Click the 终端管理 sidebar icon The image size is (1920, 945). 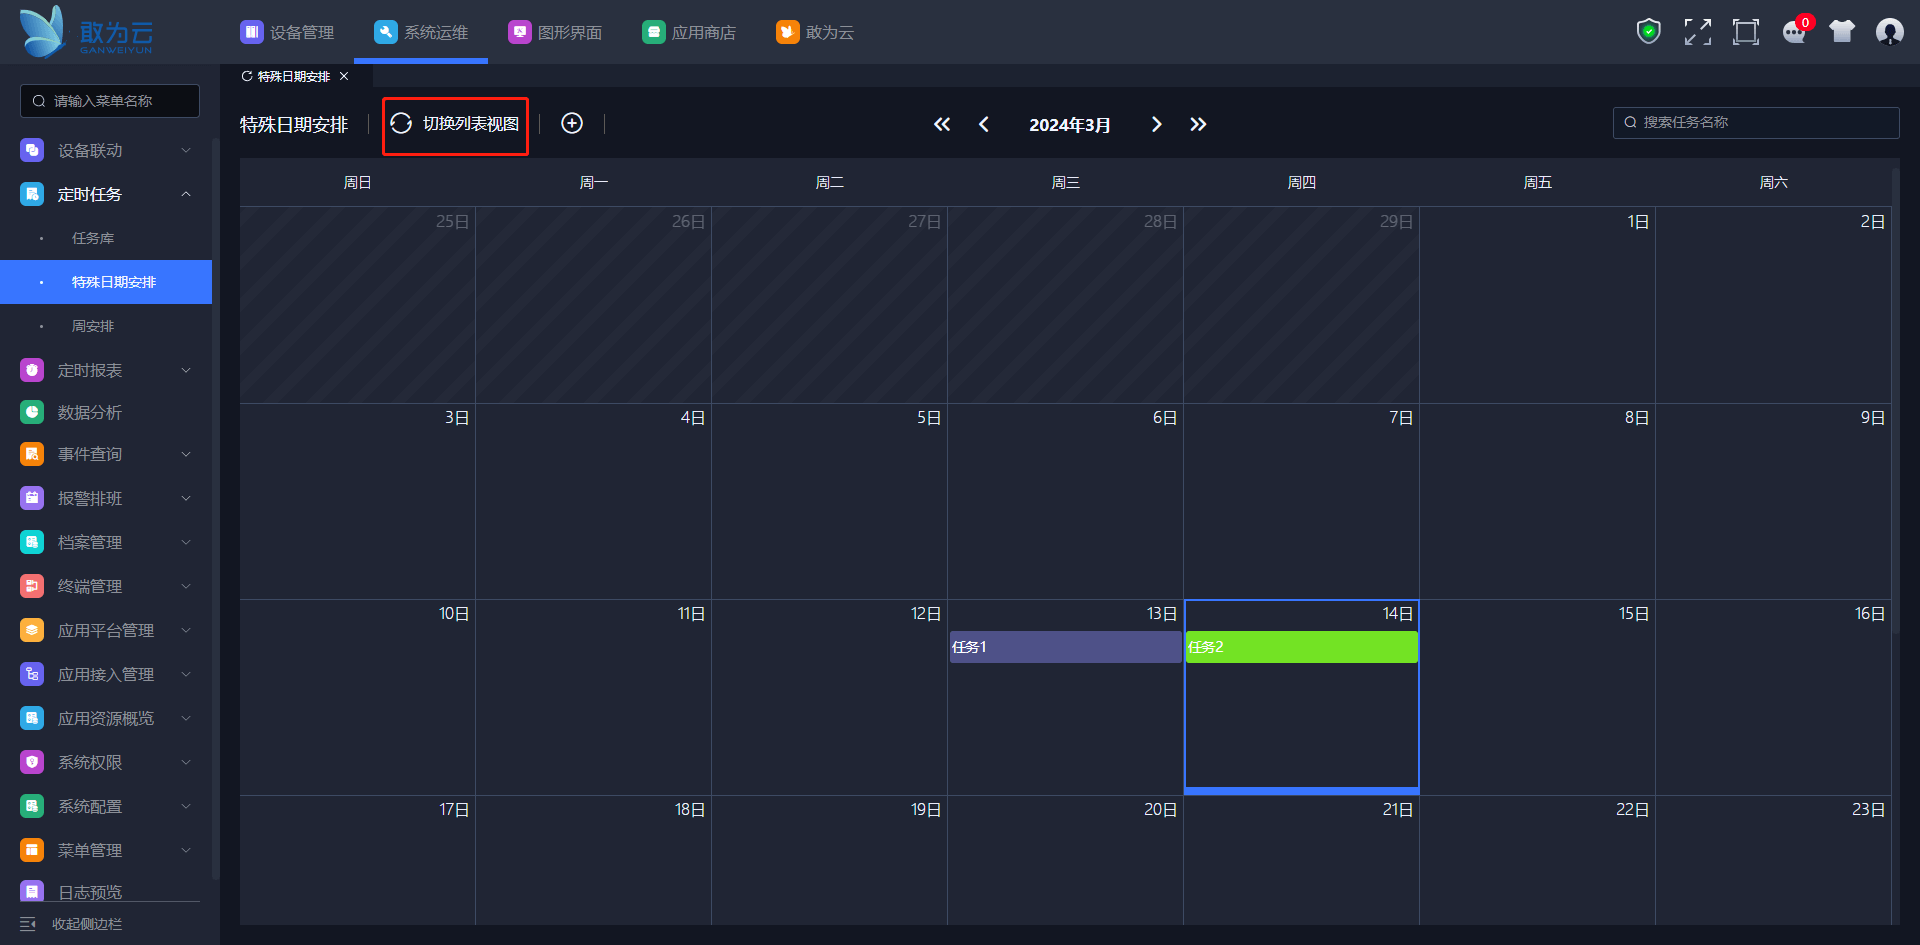(32, 586)
